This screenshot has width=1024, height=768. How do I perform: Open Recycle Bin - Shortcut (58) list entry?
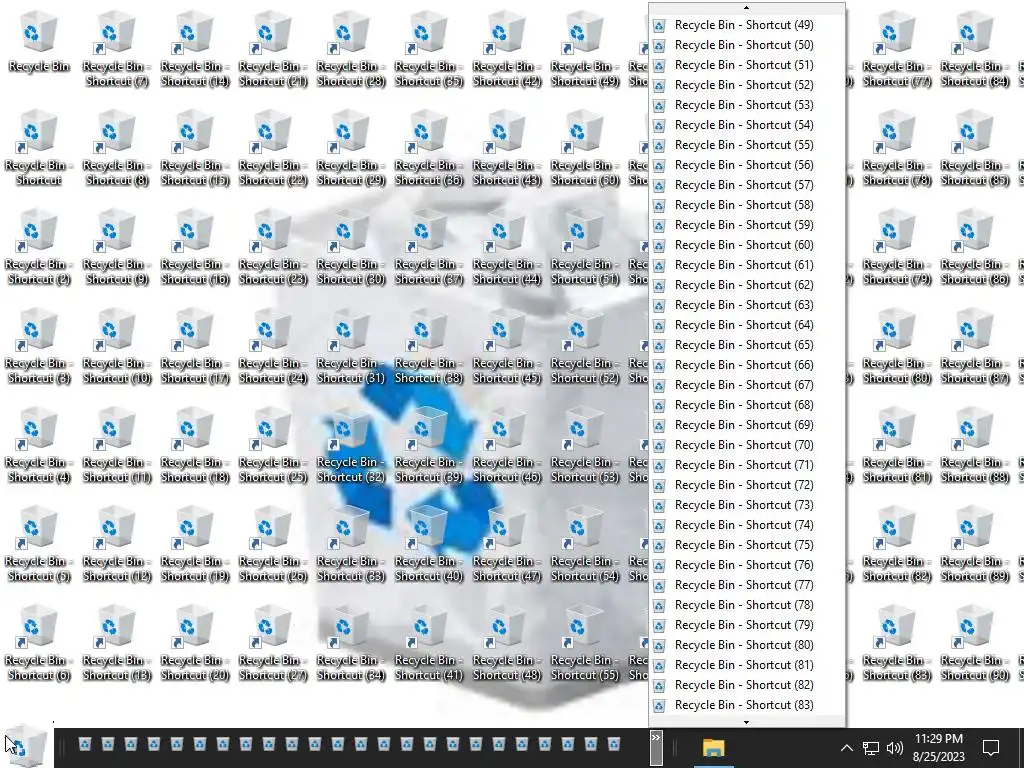coord(746,205)
